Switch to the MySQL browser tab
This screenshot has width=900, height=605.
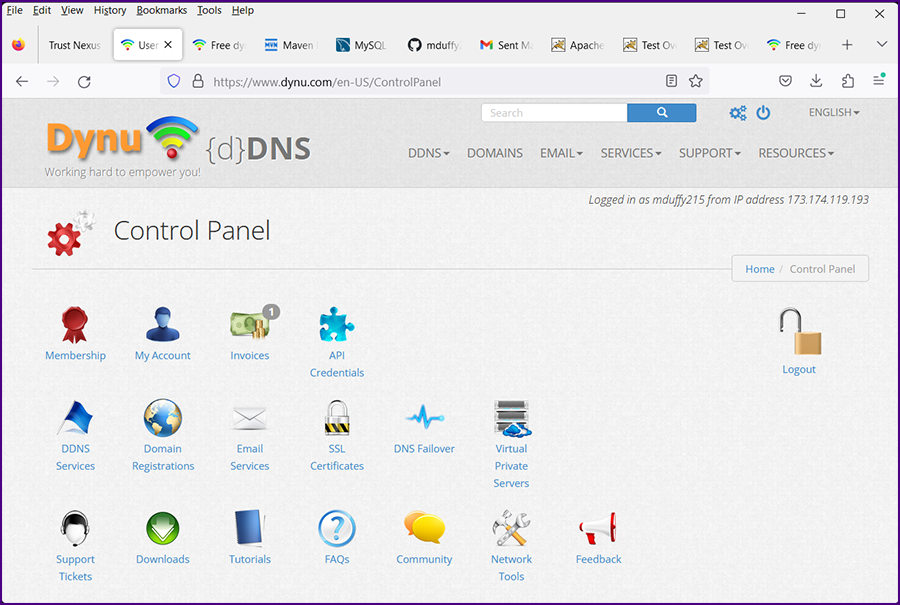click(362, 45)
